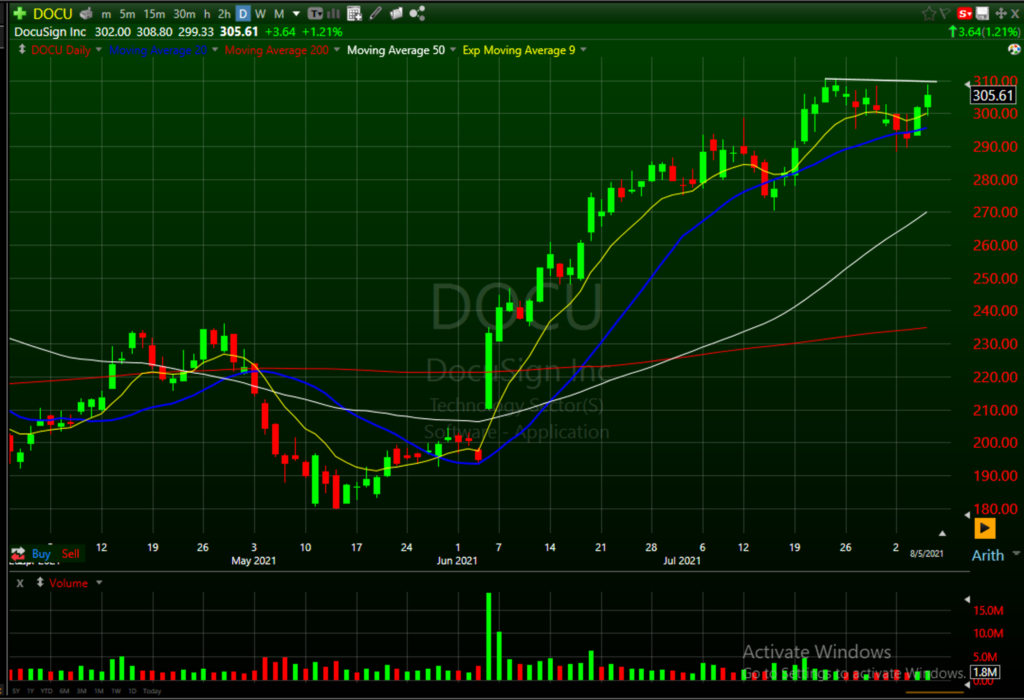The height and width of the screenshot is (700, 1024).
Task: Click the small up arrow below price axis
Action: [942, 533]
